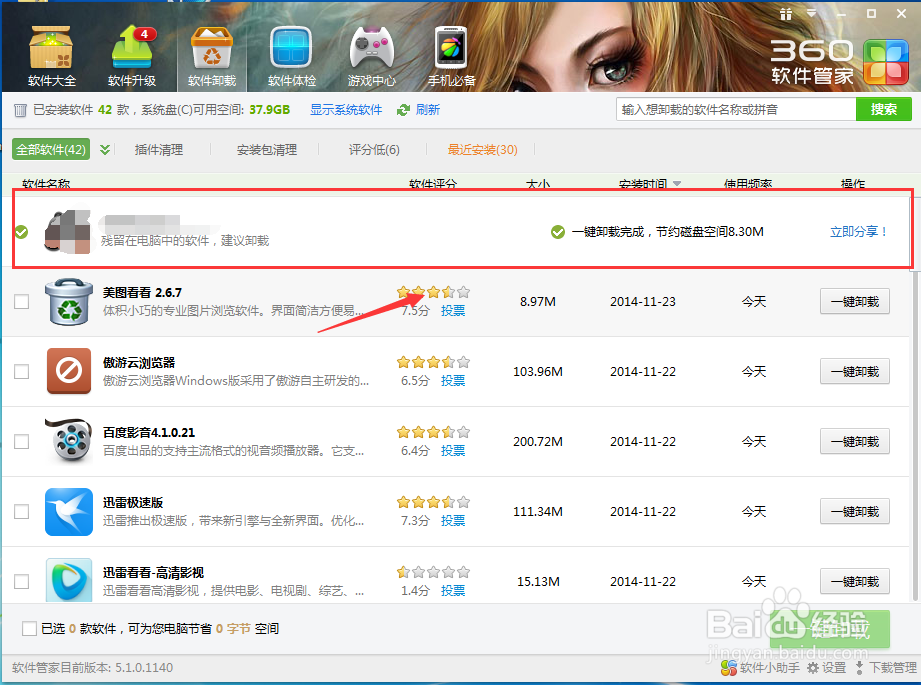
Task: Sort by 安装时间 column arrow
Action: (677, 184)
